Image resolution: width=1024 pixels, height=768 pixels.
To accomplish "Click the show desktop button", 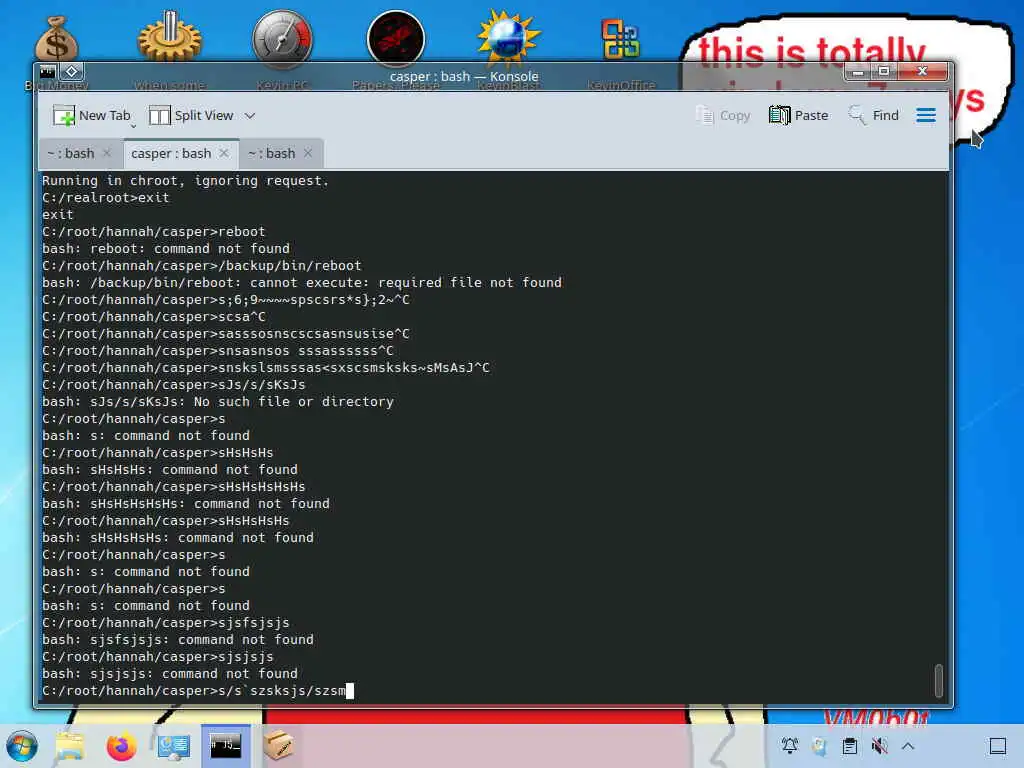I will click(997, 746).
